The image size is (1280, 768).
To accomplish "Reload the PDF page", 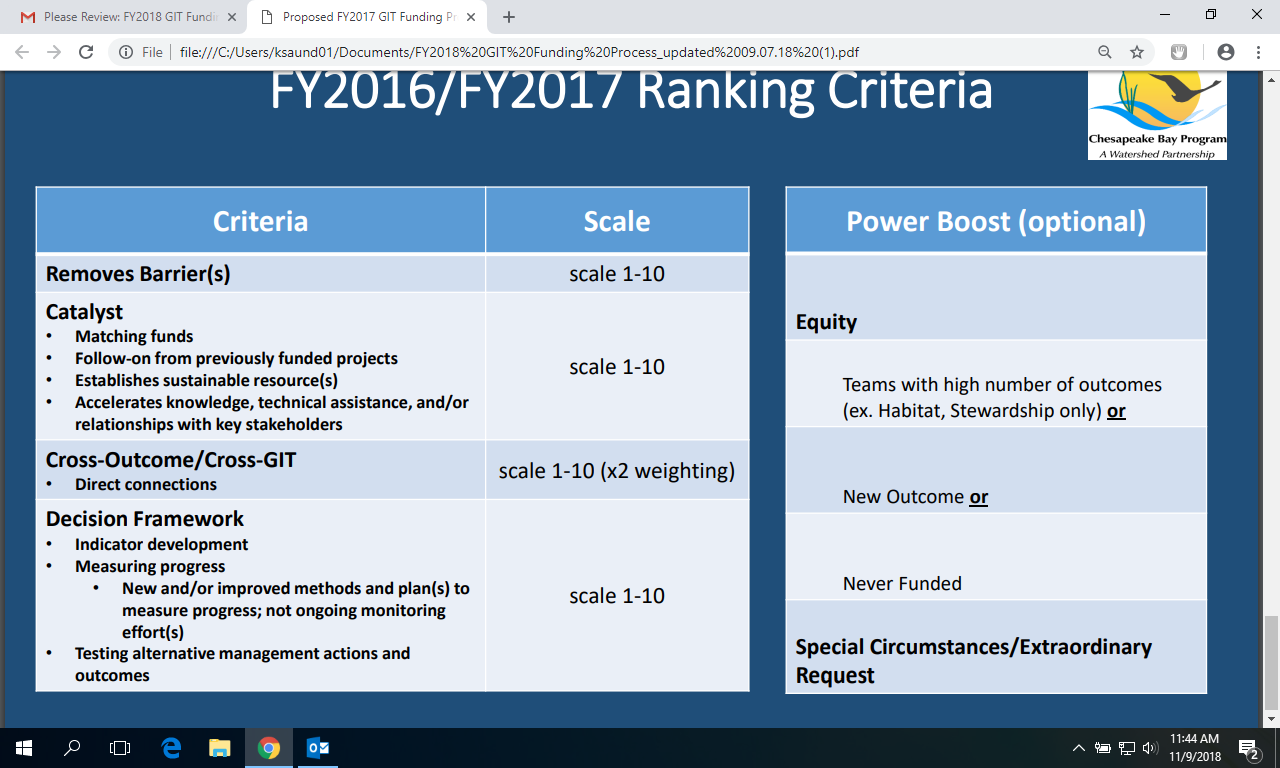I will coord(86,52).
